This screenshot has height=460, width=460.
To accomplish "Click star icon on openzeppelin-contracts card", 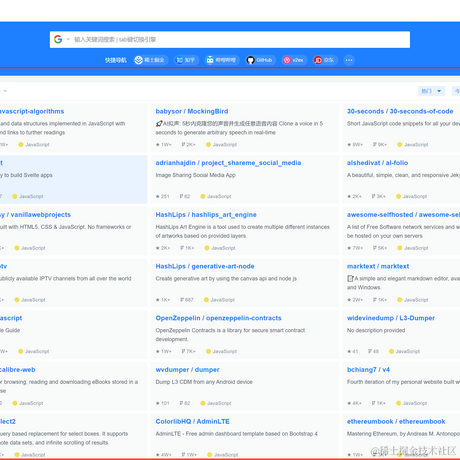I will coord(157,351).
